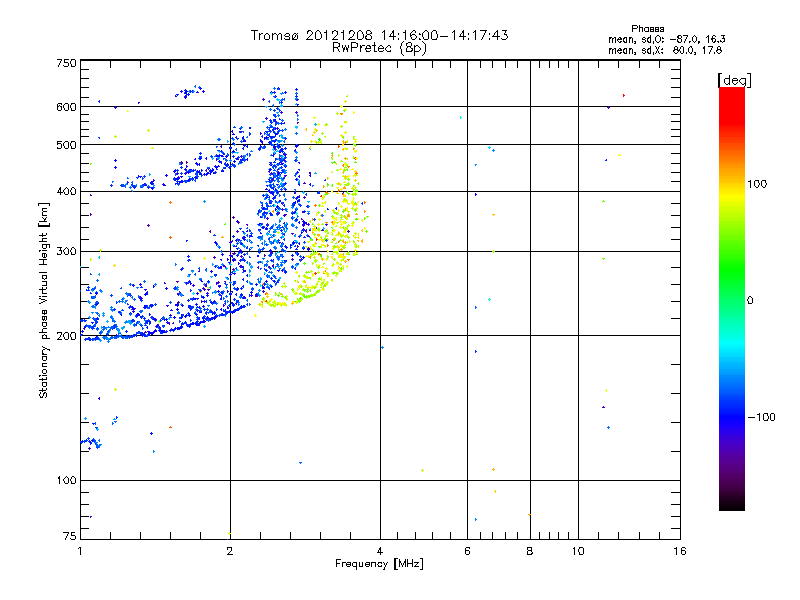Viewport: 800px width, 600px height.
Task: Click the '2' x-axis tick label
Action: 230,551
